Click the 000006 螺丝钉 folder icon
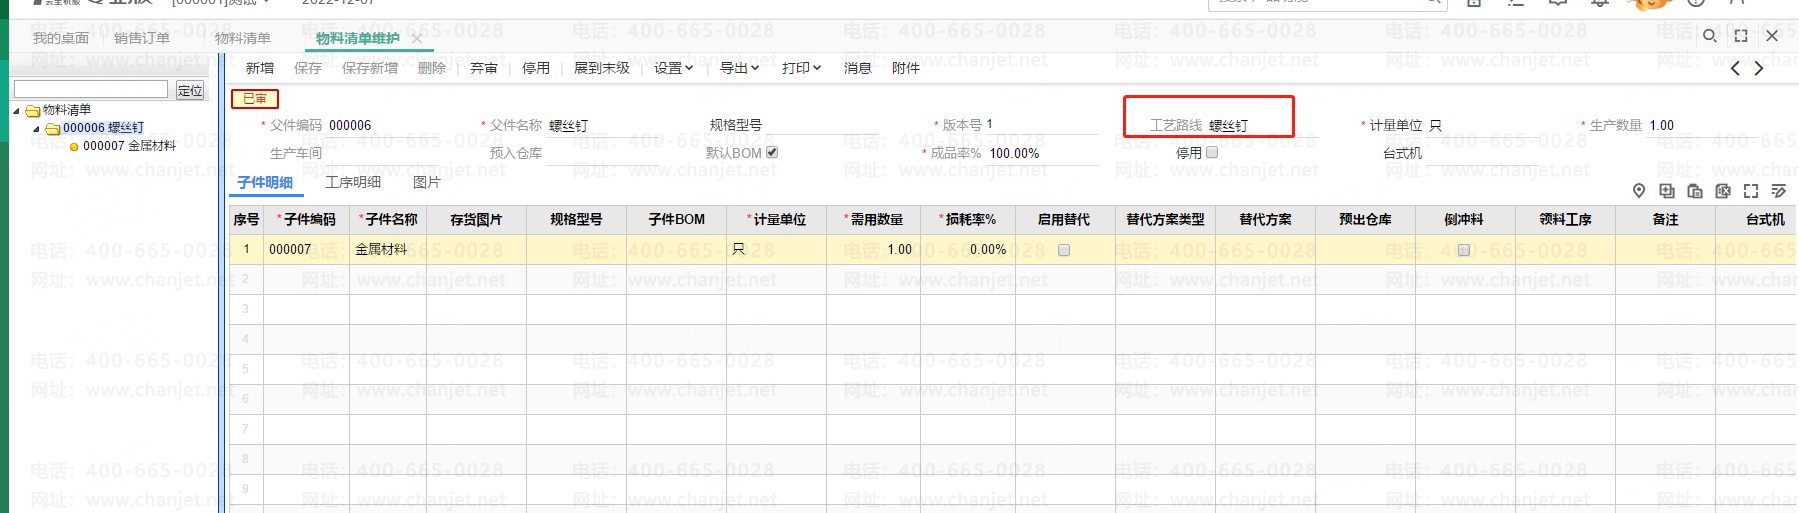Viewport: 1799px width, 513px height. [53, 128]
